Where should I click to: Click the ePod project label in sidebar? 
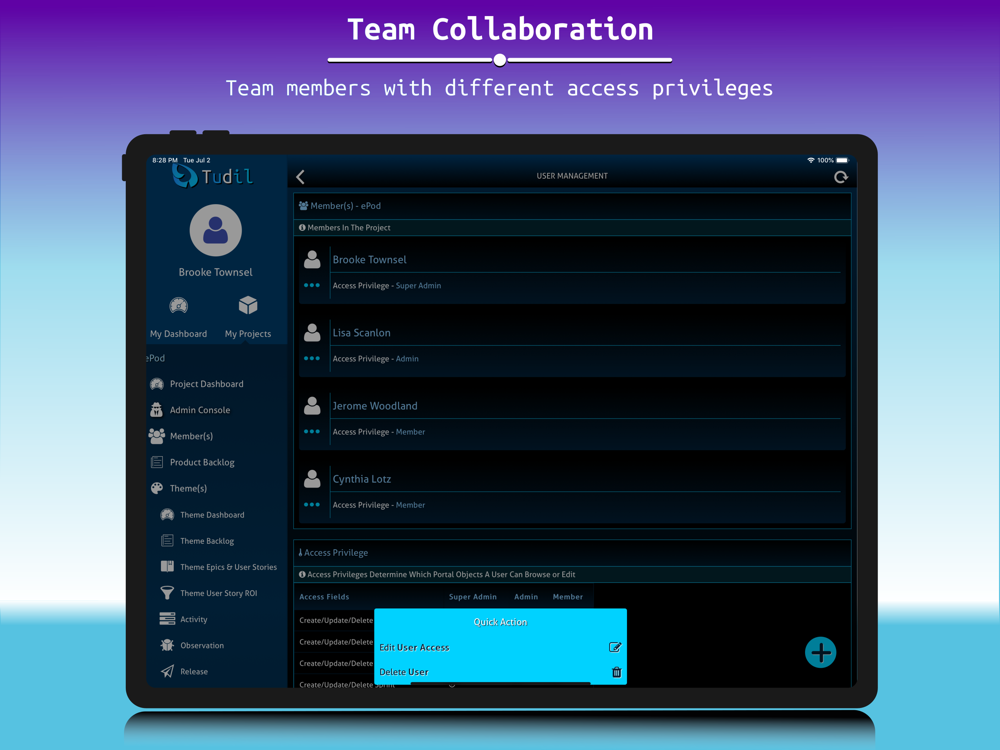click(156, 358)
